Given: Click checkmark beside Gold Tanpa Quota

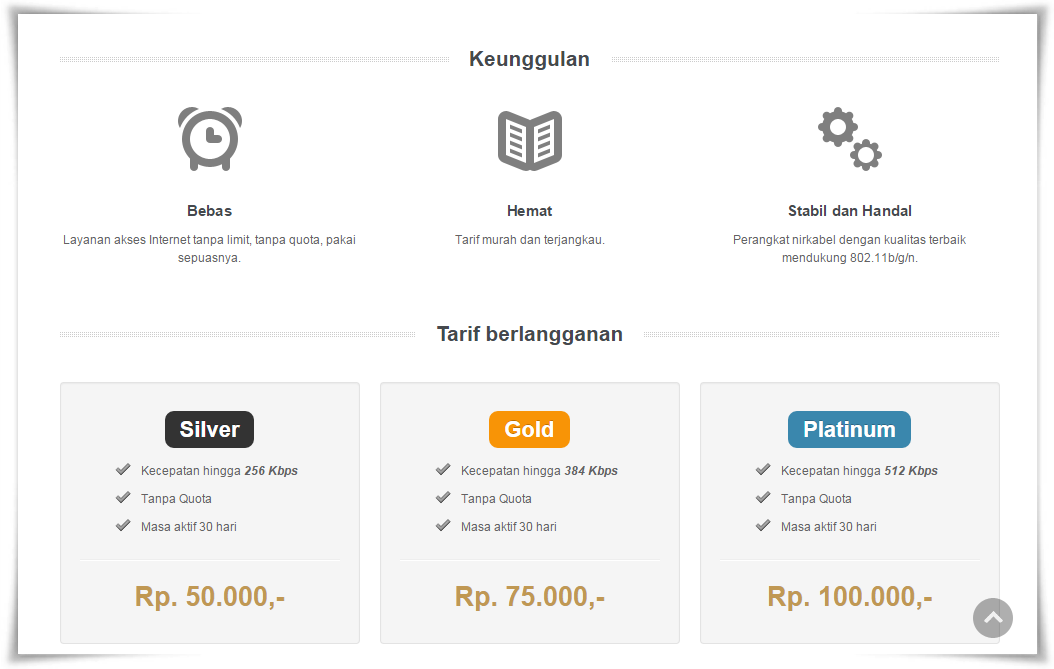Looking at the screenshot, I should coord(443,498).
